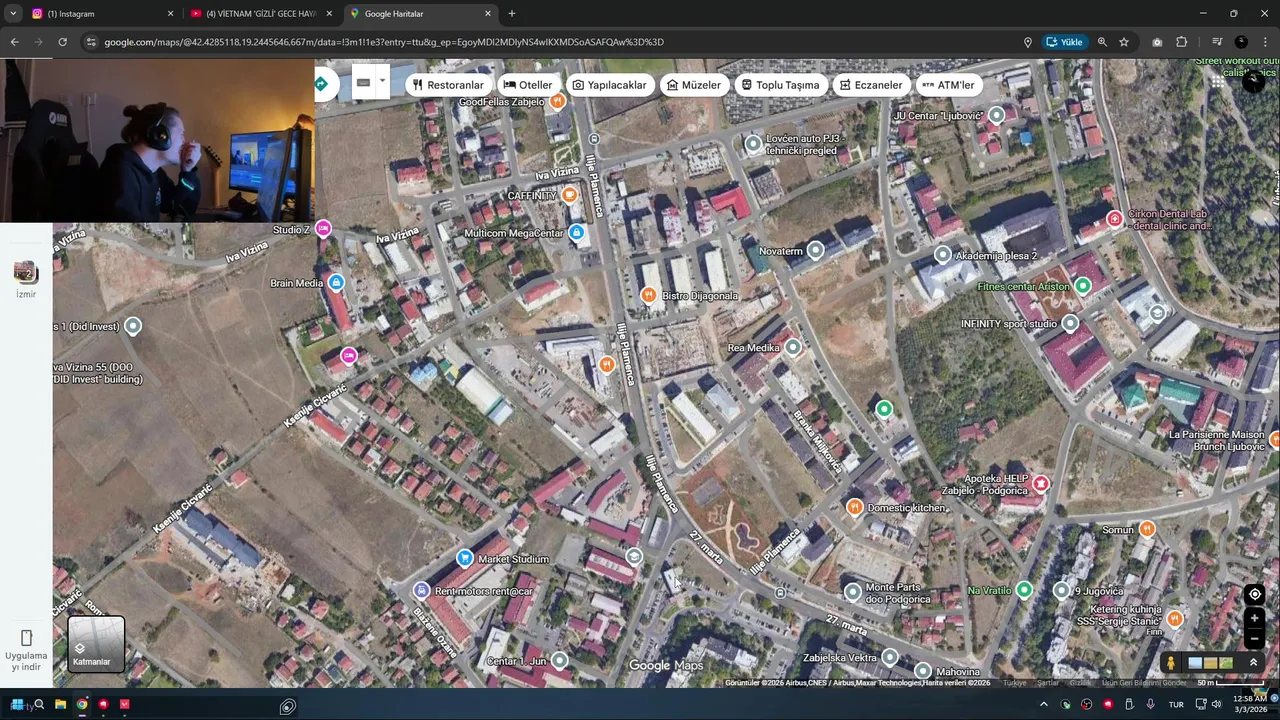Screen dimensions: 1280x720
Task: Show your location with the target icon
Action: click(1254, 594)
